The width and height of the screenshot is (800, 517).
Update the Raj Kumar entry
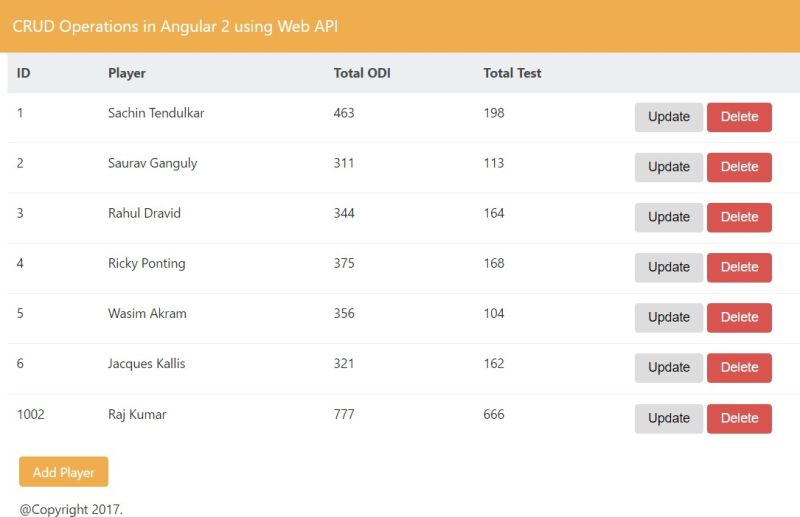coord(668,418)
